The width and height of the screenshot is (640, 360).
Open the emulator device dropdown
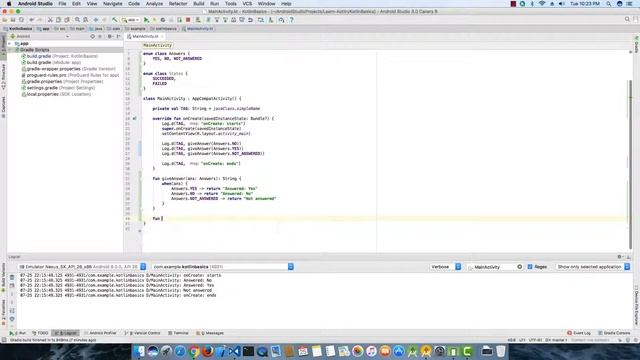click(x=82, y=267)
